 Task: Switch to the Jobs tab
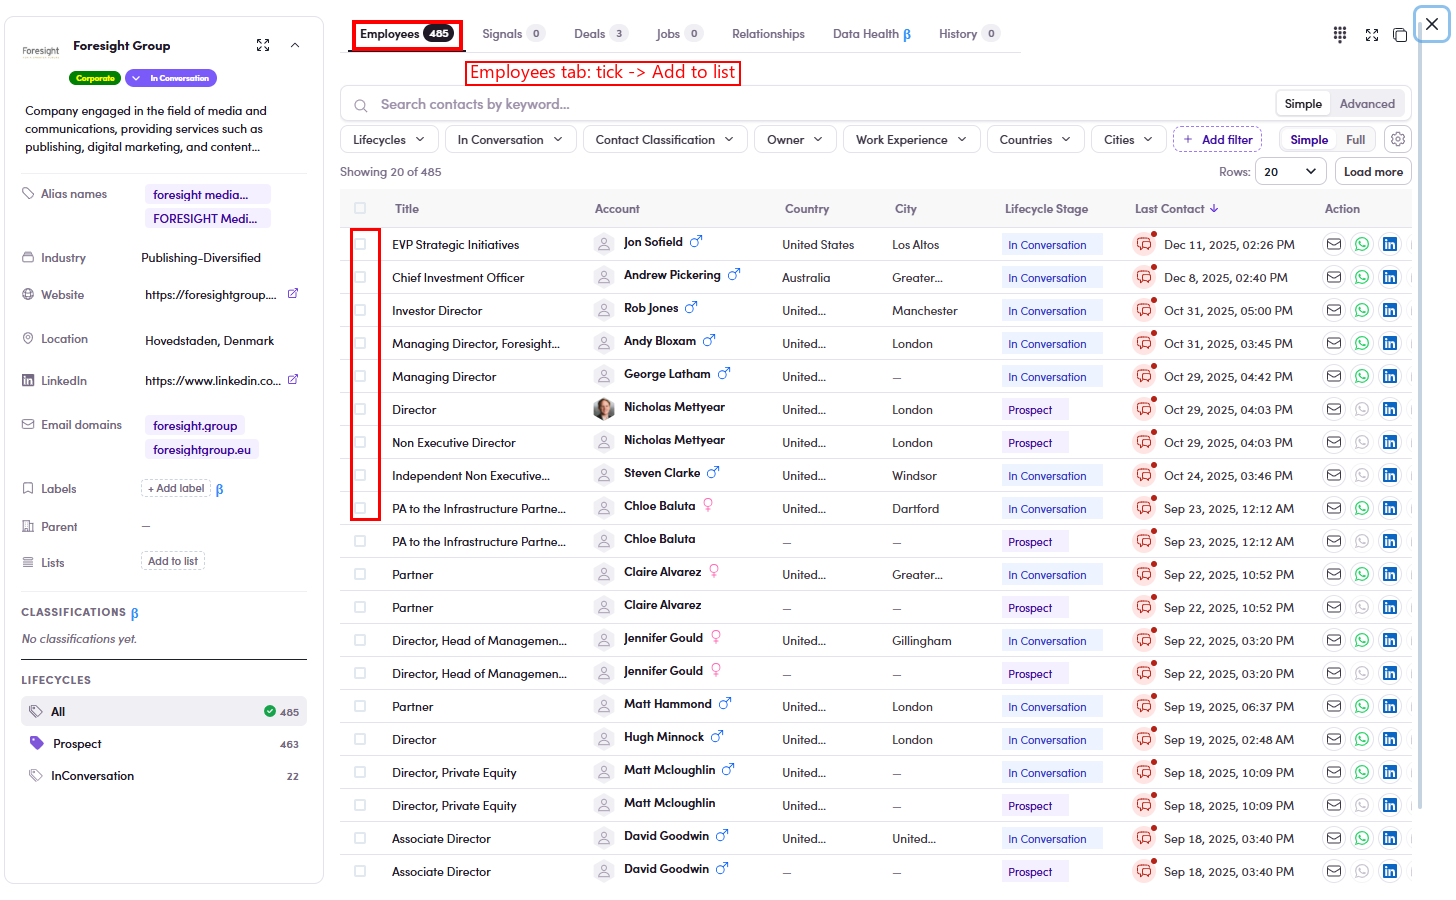coord(679,34)
